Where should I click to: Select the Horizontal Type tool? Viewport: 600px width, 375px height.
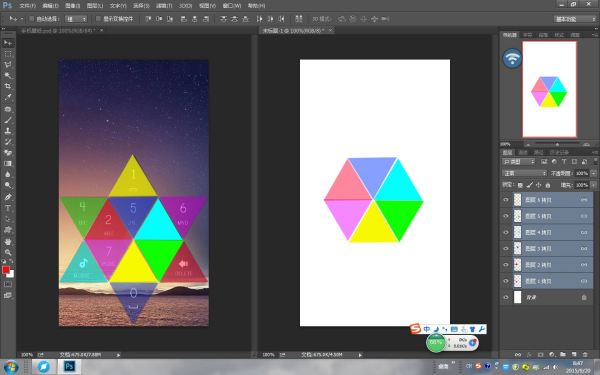(8, 208)
